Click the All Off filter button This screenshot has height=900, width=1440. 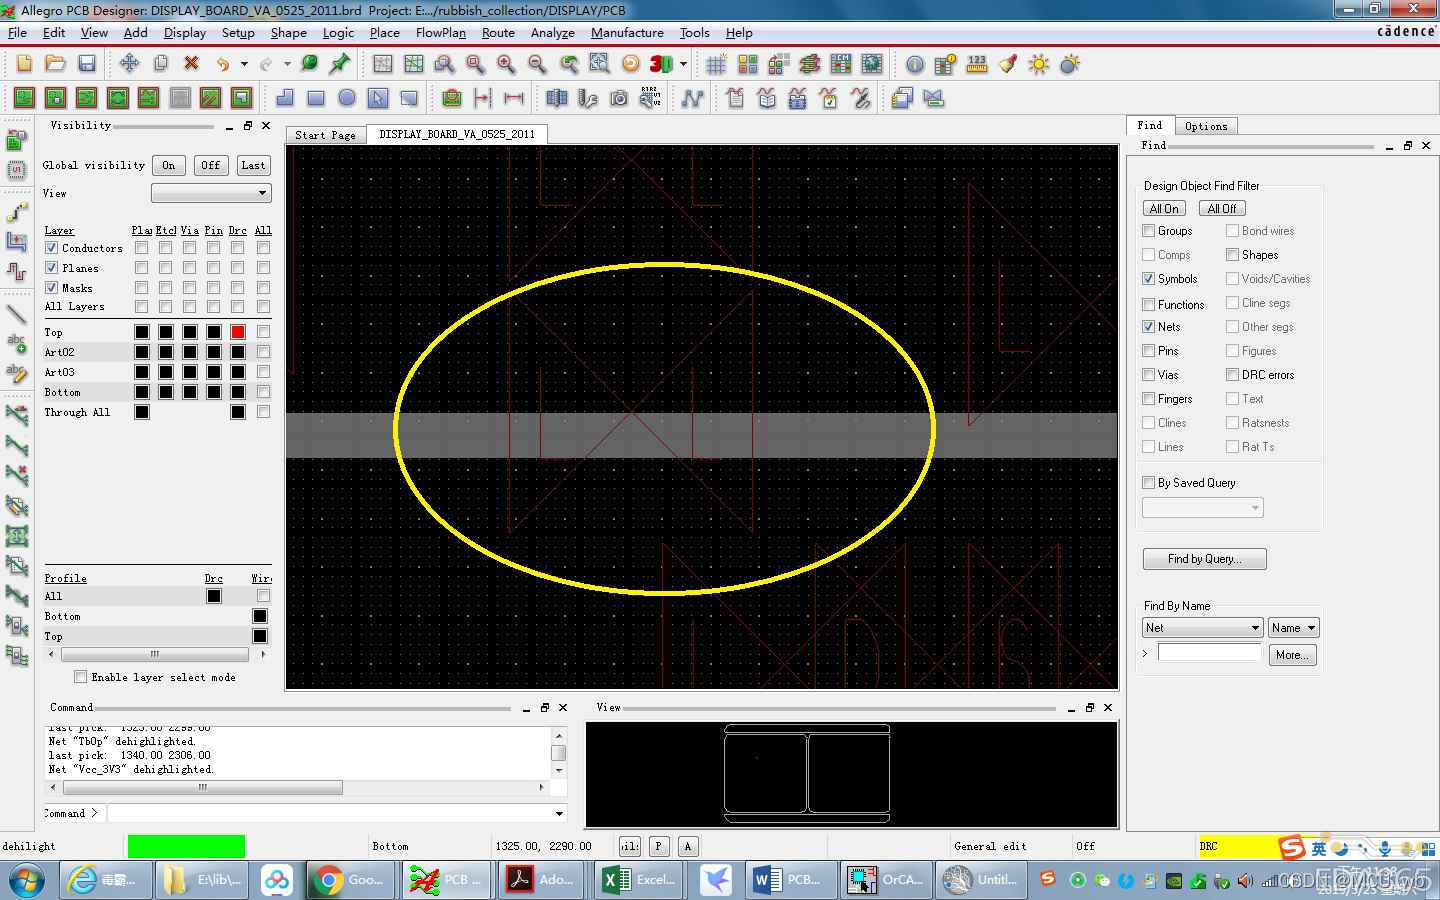click(x=1222, y=208)
